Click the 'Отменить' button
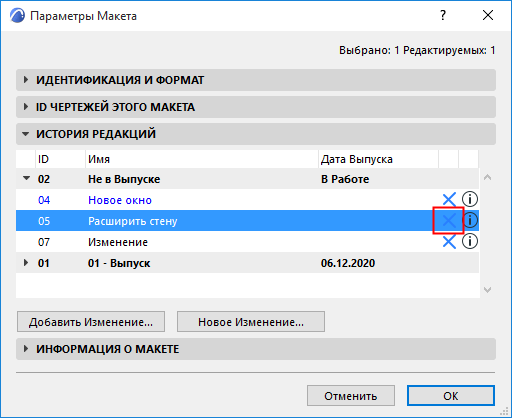512x418 pixels. [351, 396]
